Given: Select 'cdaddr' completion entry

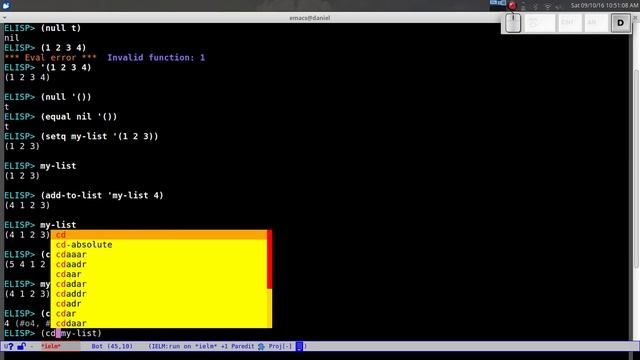Looking at the screenshot, I should coord(159,293).
